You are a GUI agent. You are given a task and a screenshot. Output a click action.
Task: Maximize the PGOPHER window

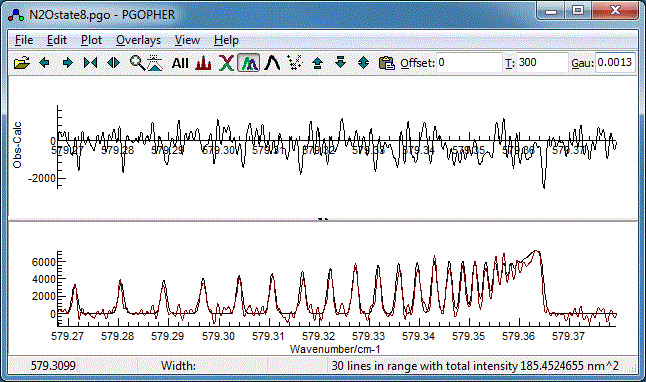click(x=578, y=11)
